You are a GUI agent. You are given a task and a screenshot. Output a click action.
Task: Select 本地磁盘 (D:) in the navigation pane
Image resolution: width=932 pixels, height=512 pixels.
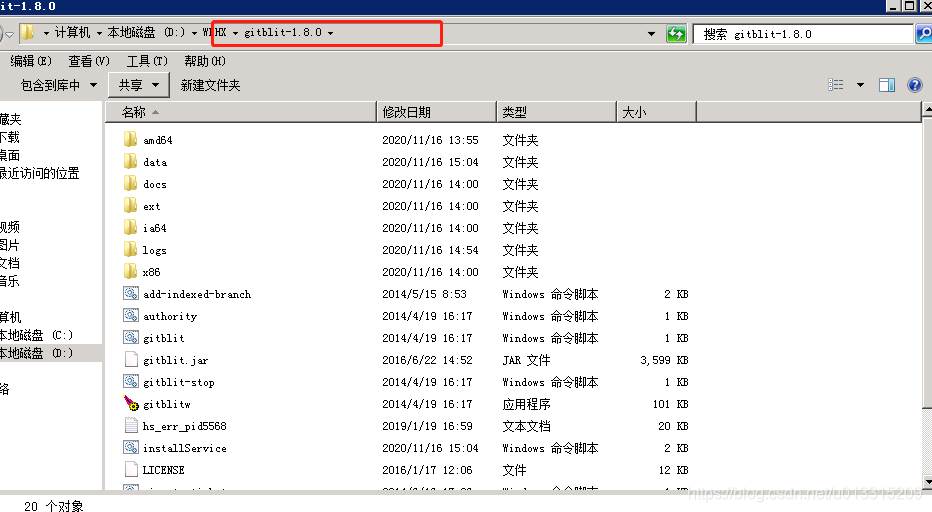click(x=36, y=353)
